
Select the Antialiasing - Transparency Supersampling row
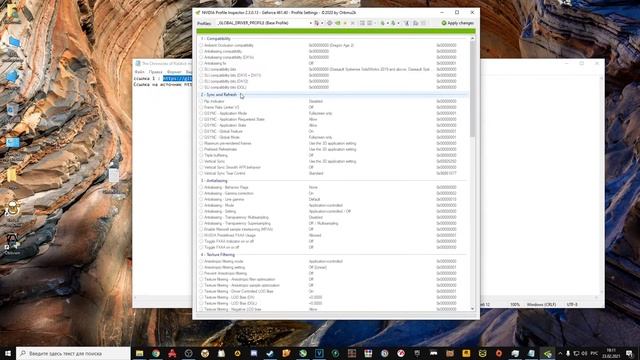333,223
